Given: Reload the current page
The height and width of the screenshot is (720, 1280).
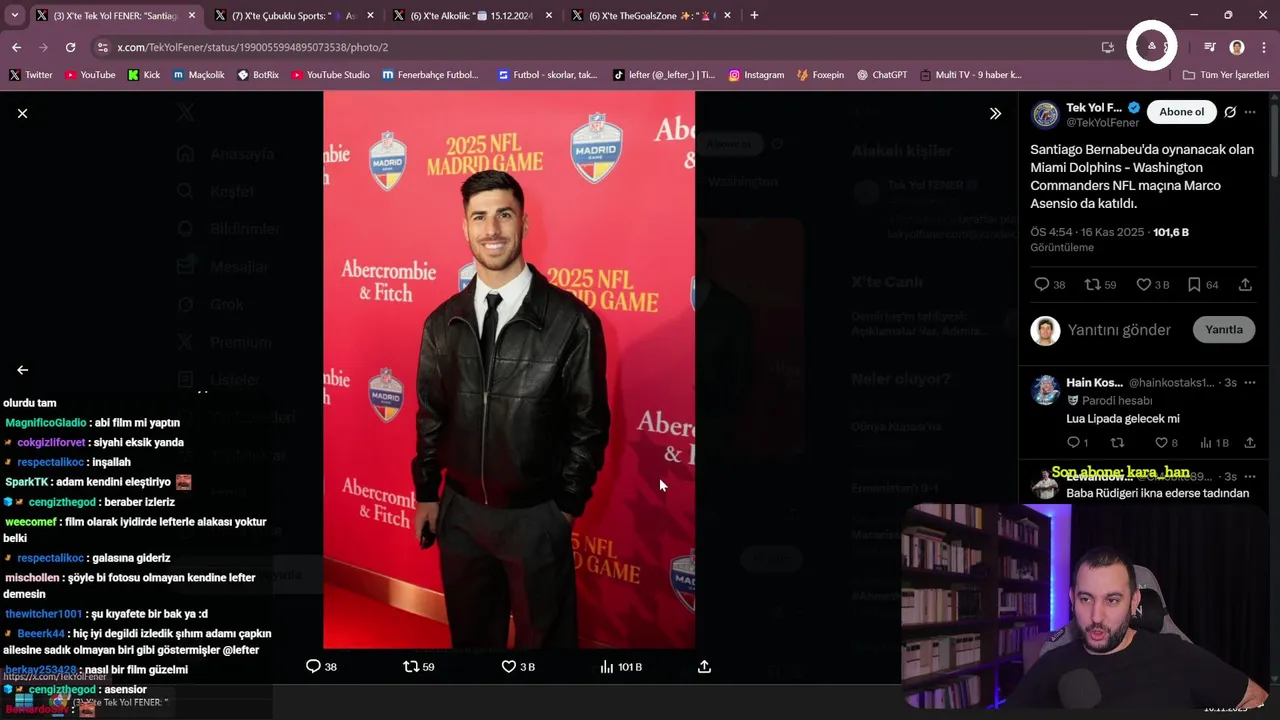Looking at the screenshot, I should pyautogui.click(x=70, y=47).
